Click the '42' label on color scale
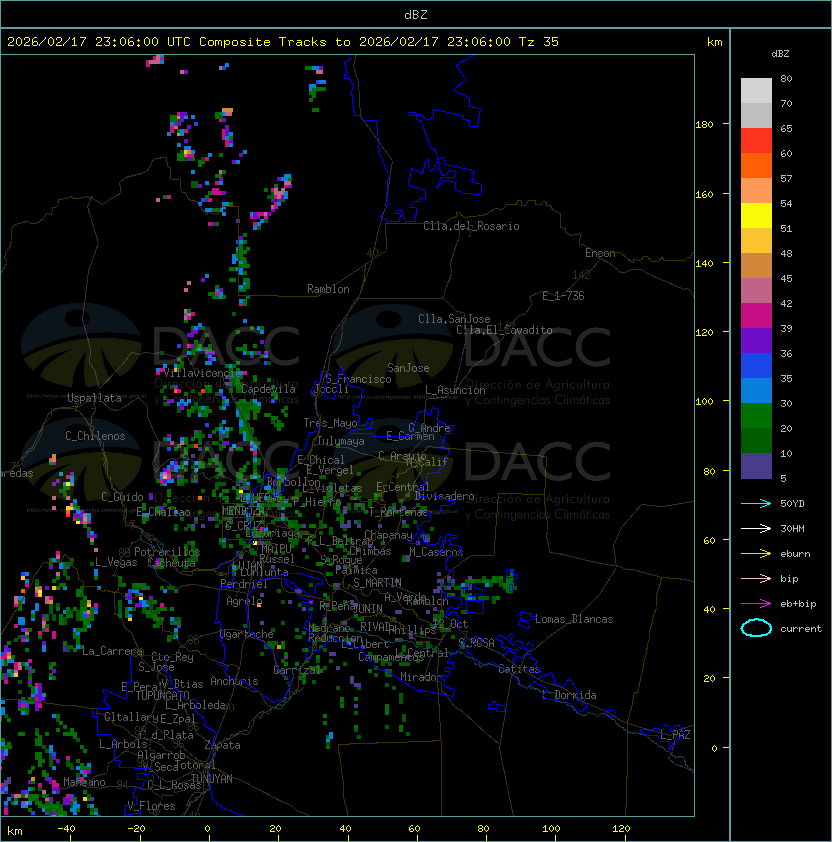 point(786,303)
